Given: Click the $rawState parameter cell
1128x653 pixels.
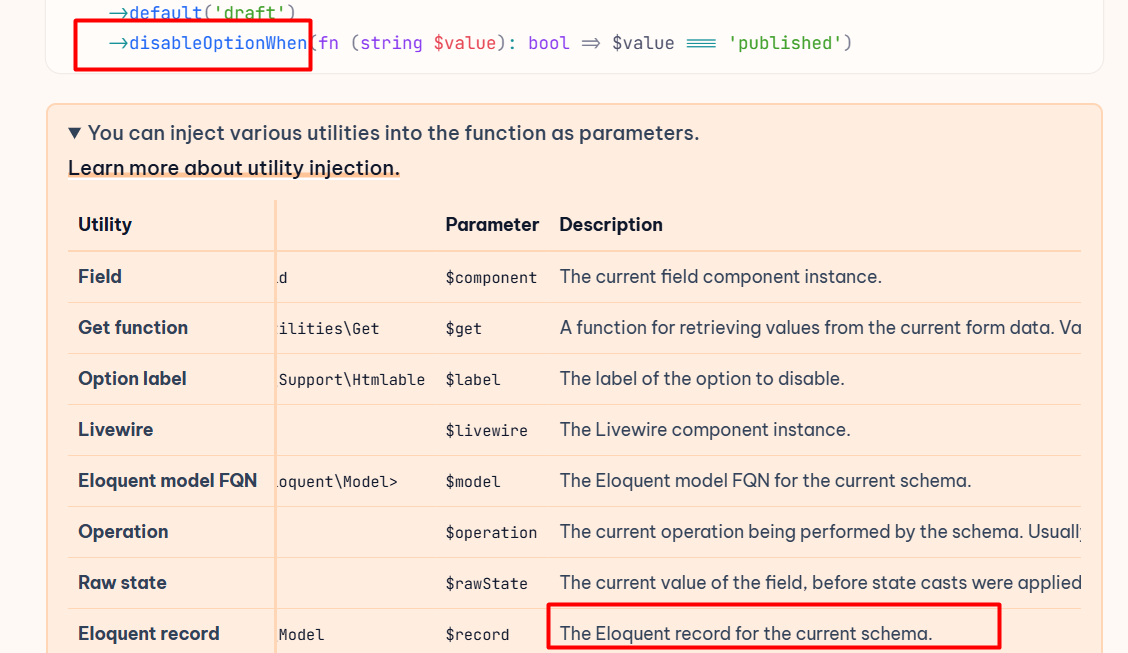Looking at the screenshot, I should coord(486,584).
